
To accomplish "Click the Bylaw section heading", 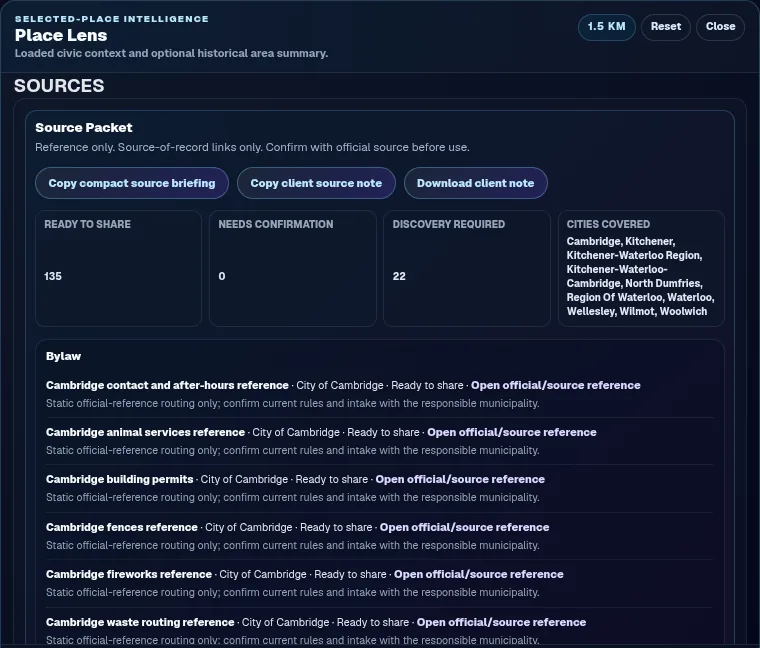I will [63, 356].
